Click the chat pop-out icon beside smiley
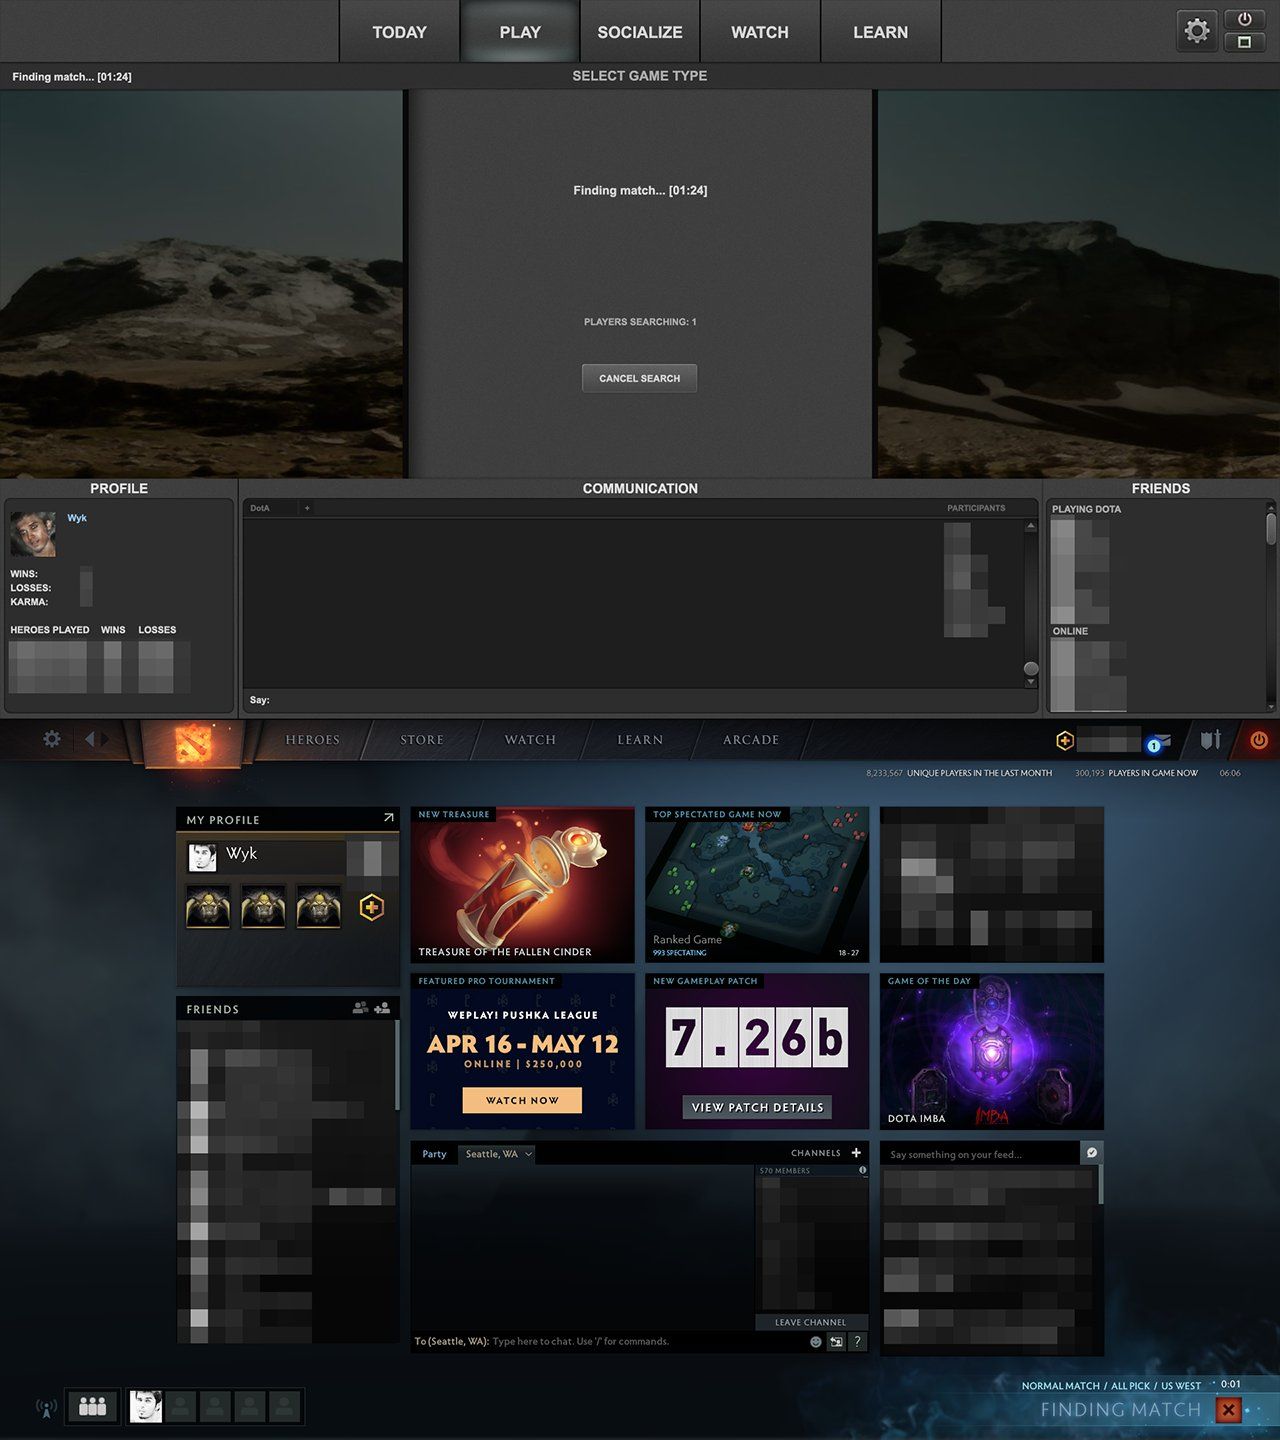The width and height of the screenshot is (1280, 1440). [836, 1342]
